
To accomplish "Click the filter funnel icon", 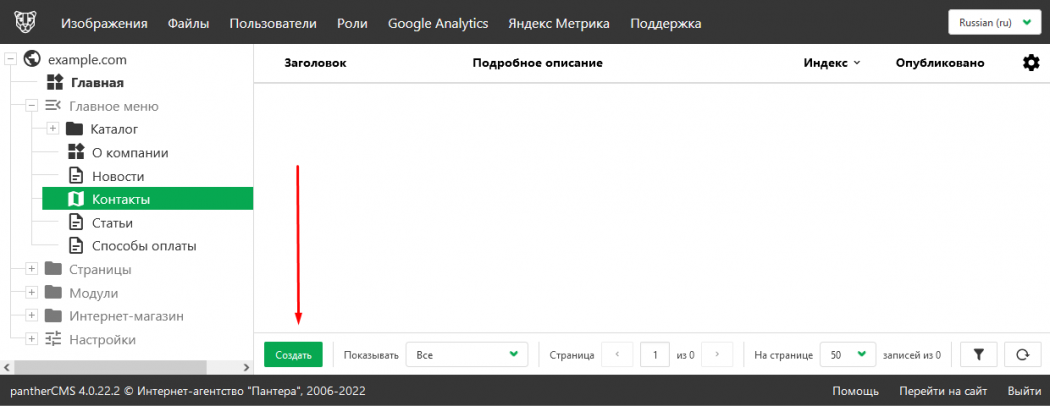I will [x=978, y=354].
